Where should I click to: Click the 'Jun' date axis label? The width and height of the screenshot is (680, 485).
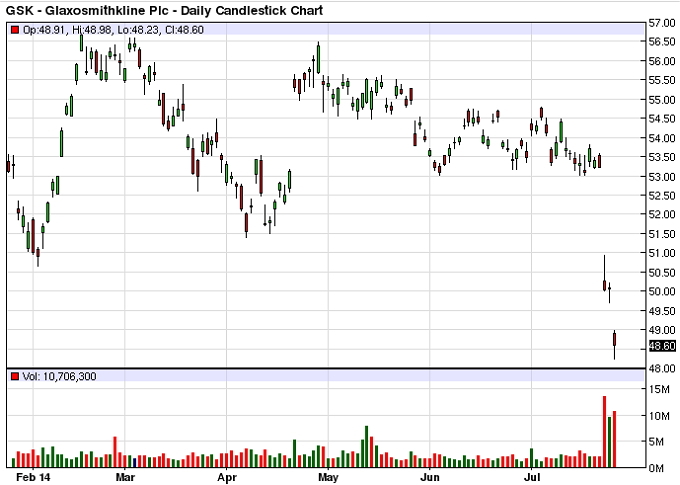tap(430, 478)
